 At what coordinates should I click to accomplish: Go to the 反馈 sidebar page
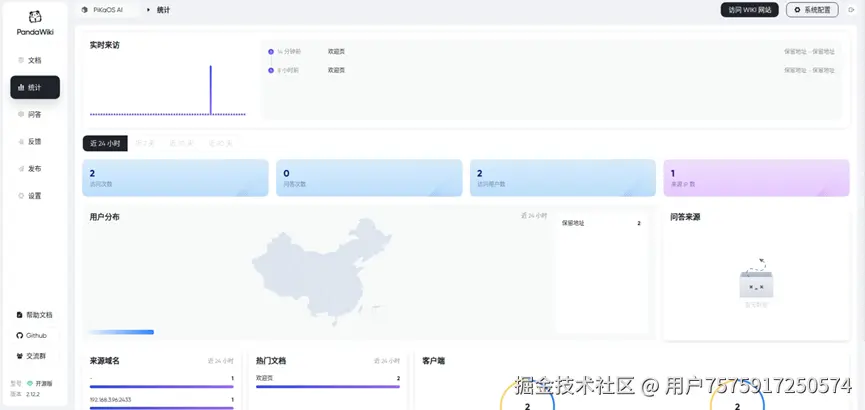click(x=35, y=141)
